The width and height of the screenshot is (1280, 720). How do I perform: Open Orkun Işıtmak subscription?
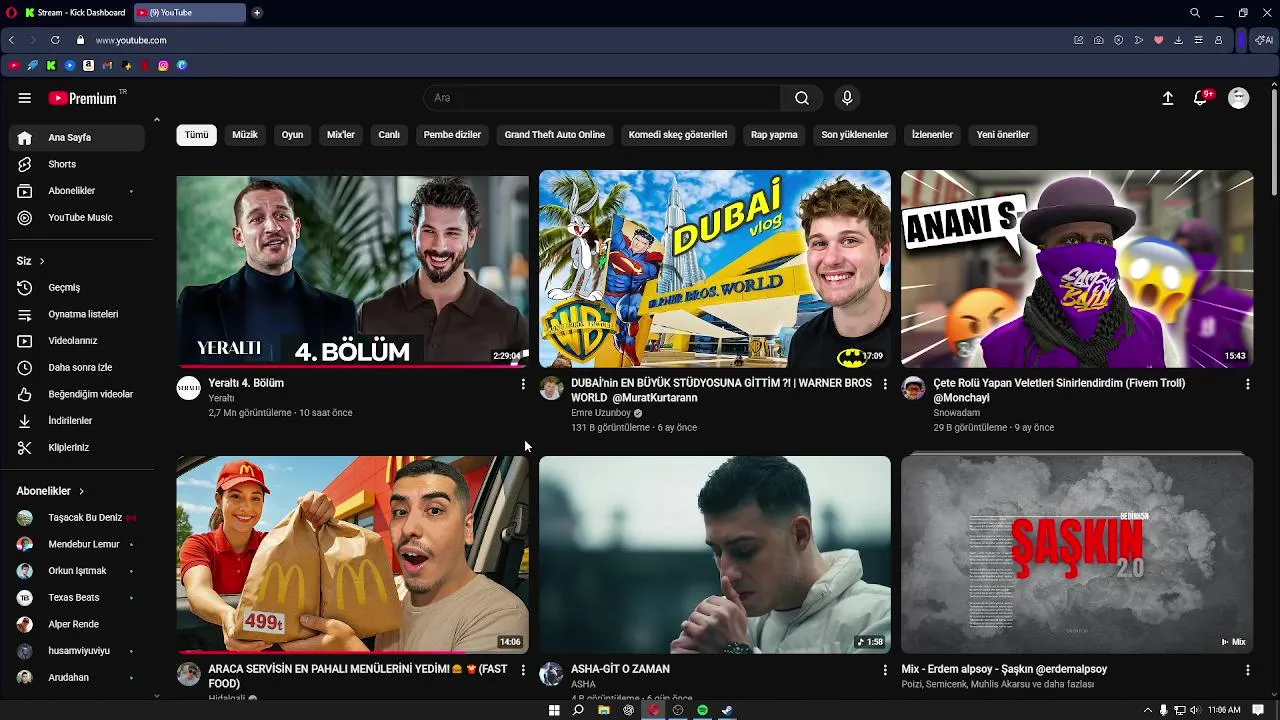click(76, 571)
